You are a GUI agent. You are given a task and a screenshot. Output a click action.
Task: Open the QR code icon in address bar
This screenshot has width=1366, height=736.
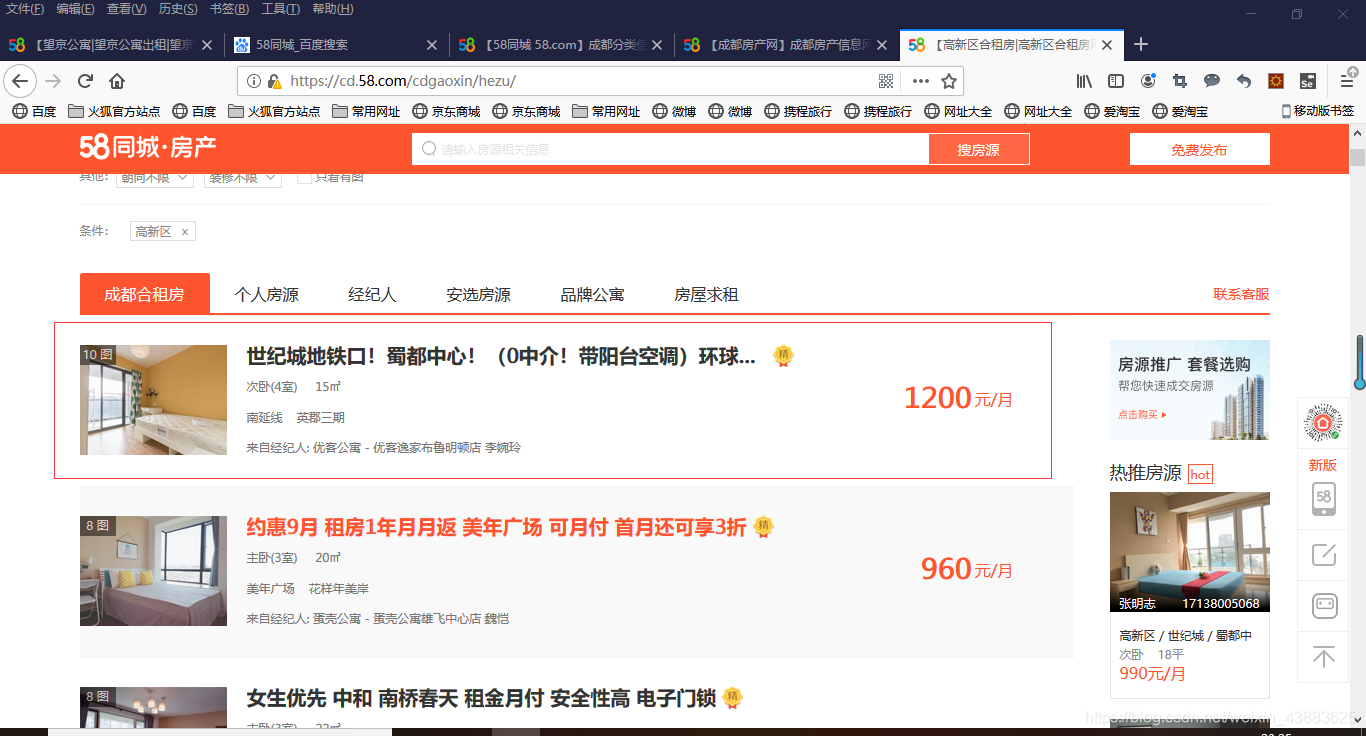885,81
